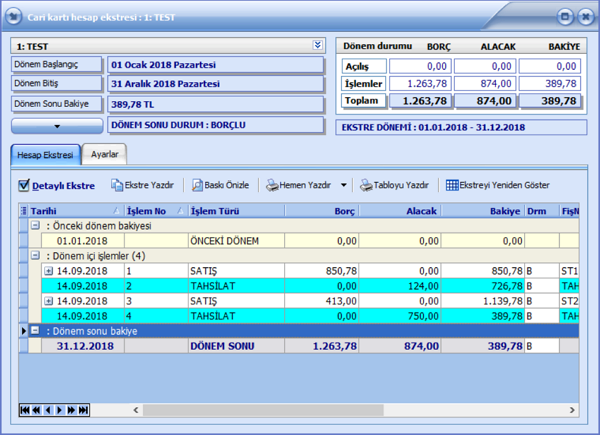Click the black arrow dropdown button

pyautogui.click(x=57, y=125)
